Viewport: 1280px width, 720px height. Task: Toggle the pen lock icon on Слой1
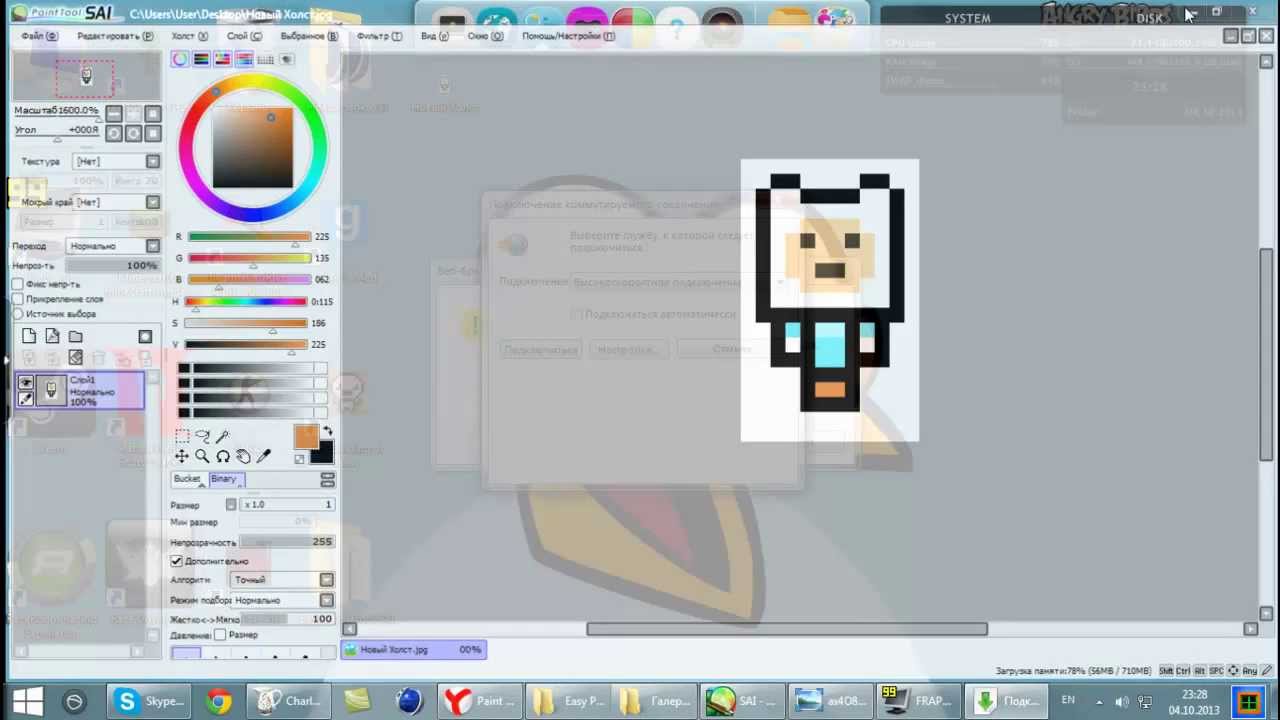point(26,398)
